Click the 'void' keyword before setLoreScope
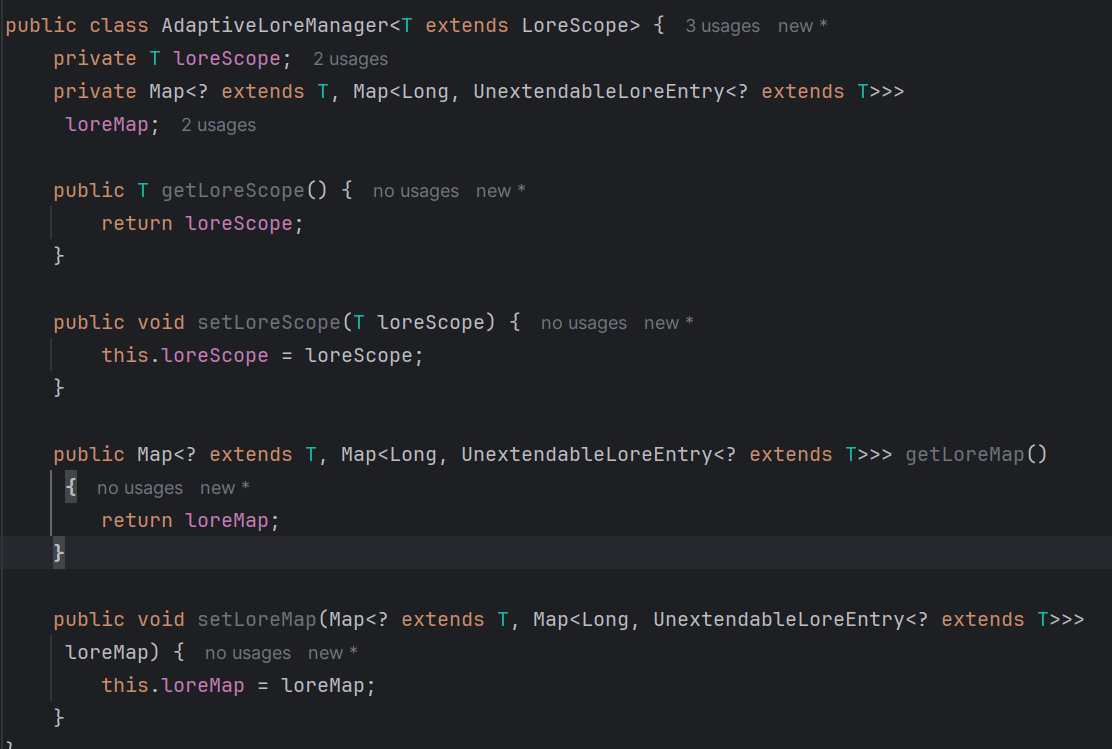Screen dimensions: 1112x749 click(161, 322)
